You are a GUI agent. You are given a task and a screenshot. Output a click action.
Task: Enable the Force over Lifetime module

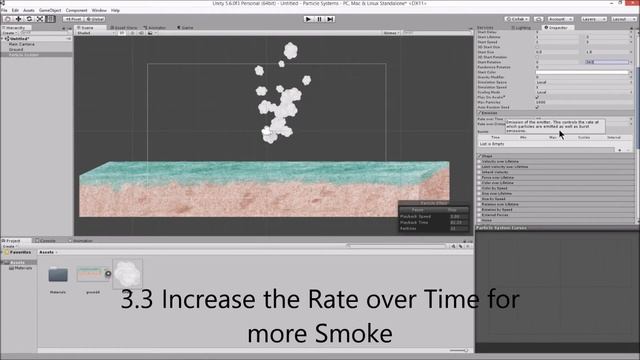[479, 178]
